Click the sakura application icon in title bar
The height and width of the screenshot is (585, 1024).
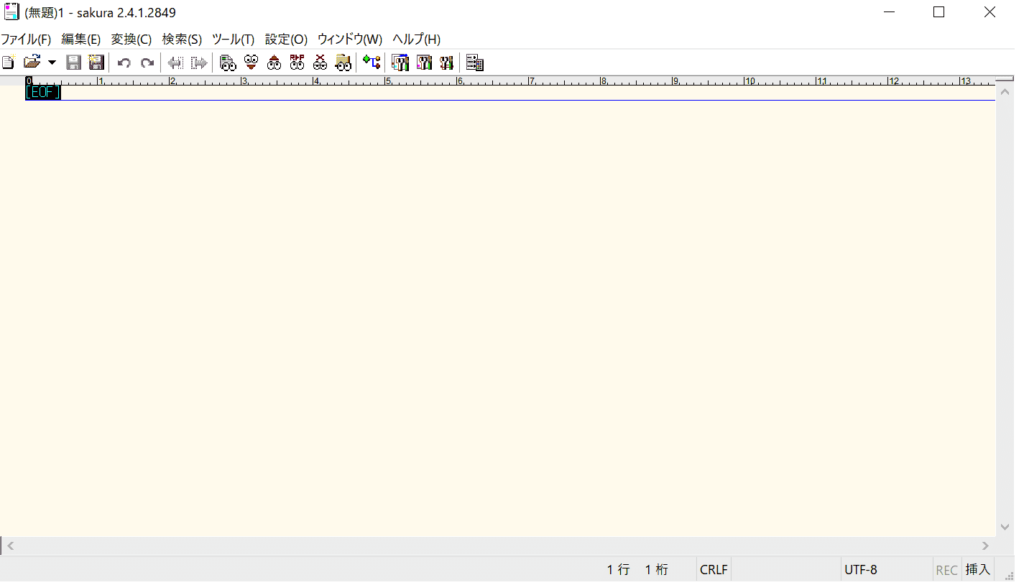click(11, 12)
